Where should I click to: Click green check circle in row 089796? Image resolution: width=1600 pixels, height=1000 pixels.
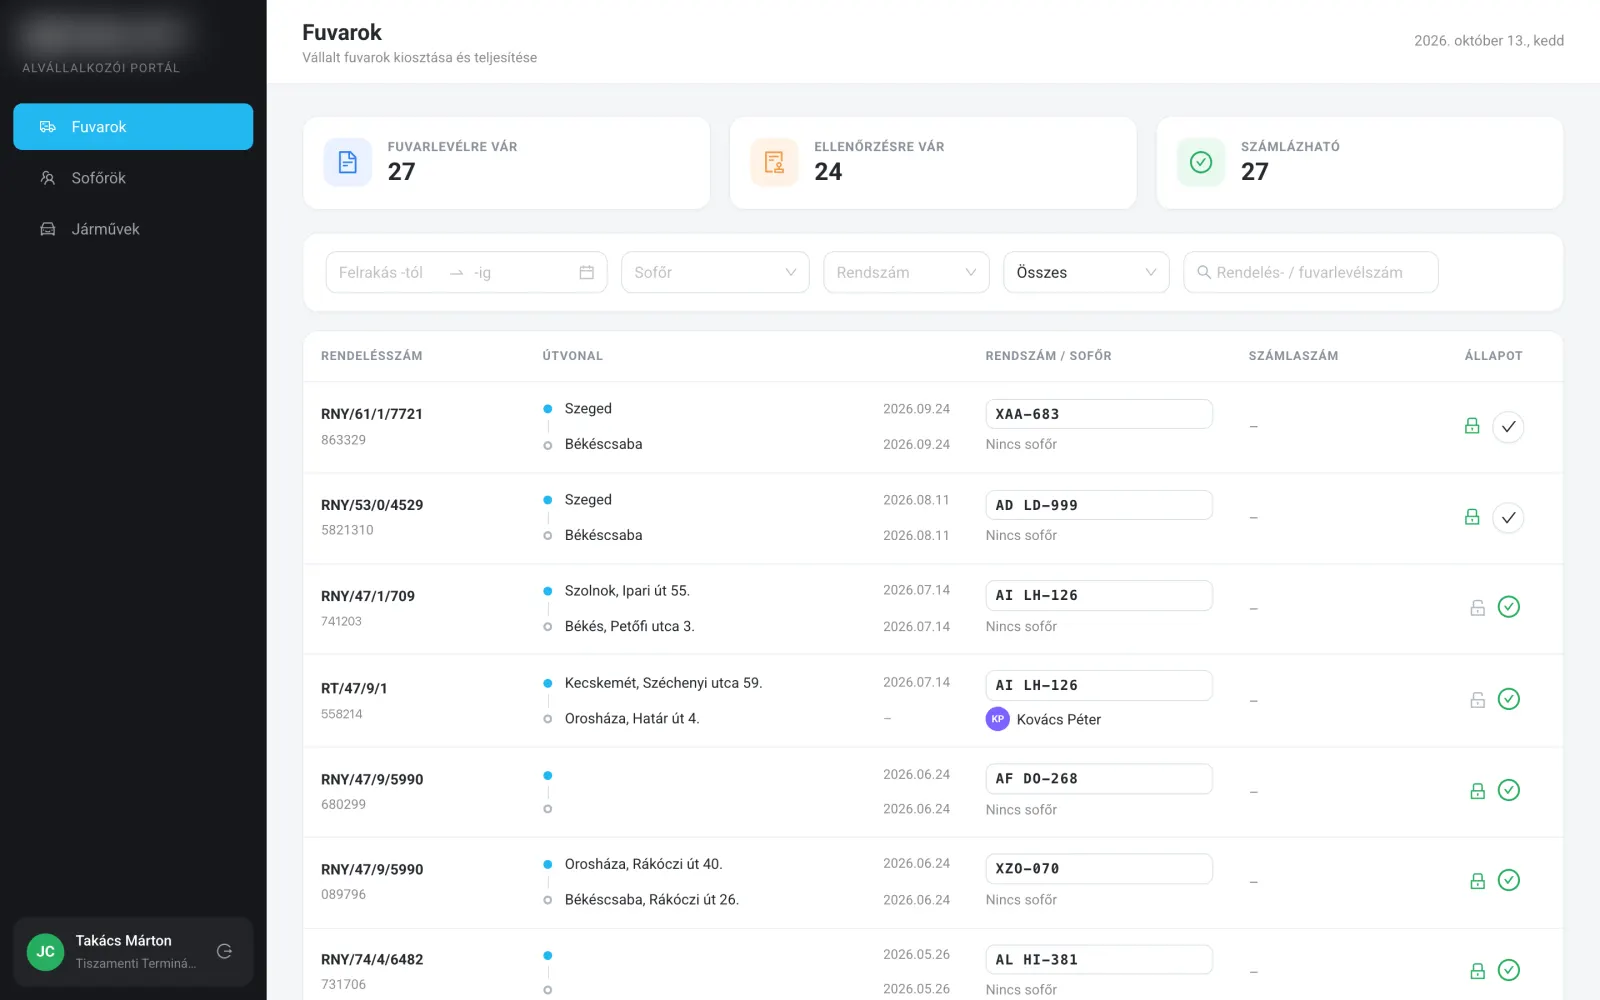[1509, 880]
